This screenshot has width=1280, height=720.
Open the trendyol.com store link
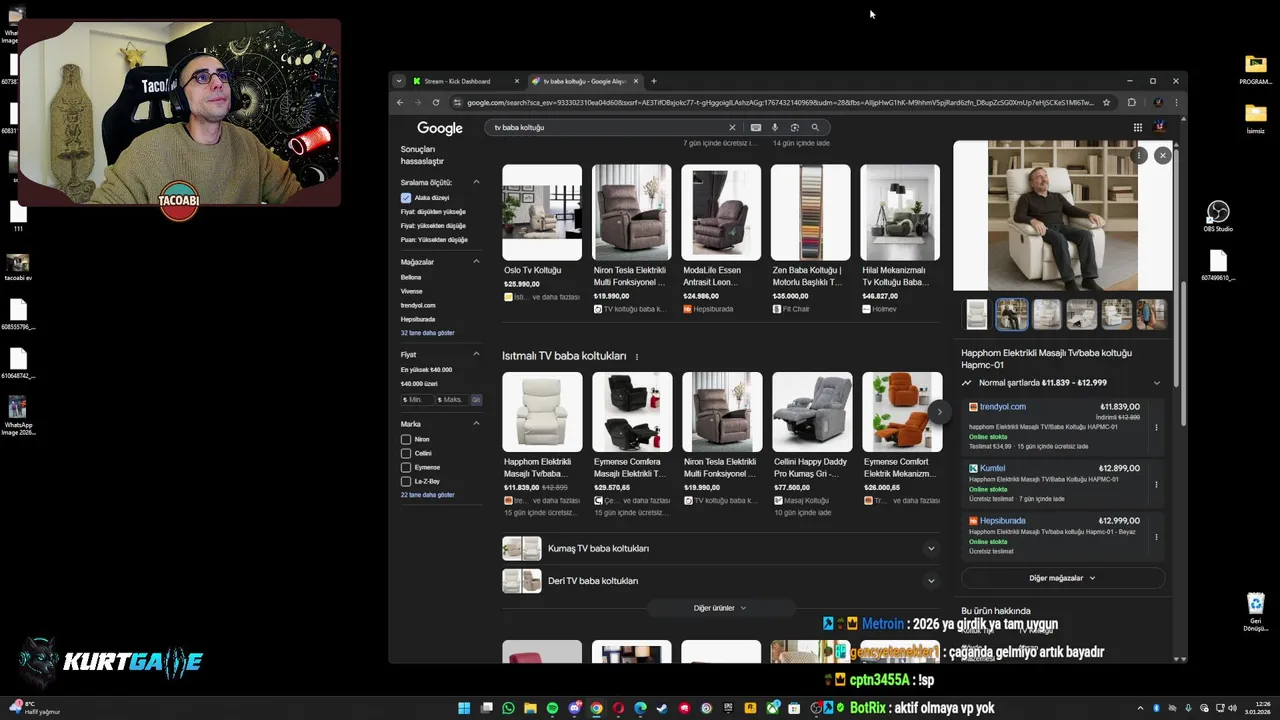point(1003,407)
